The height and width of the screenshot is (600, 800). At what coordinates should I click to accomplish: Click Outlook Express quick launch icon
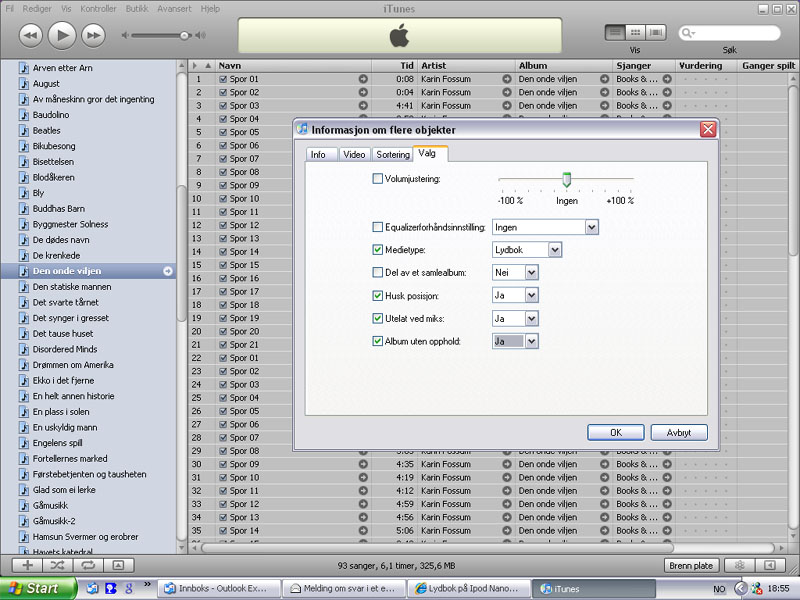tap(92, 588)
